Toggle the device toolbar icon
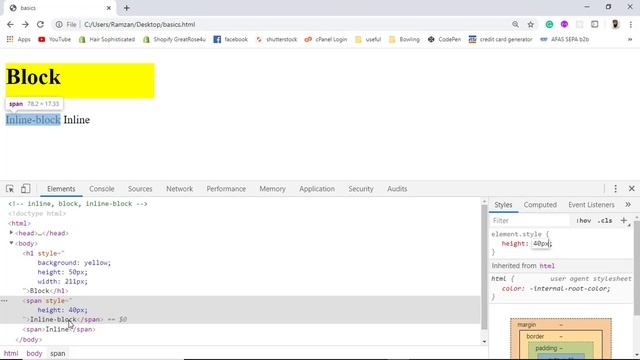The width and height of the screenshot is (640, 360). pyautogui.click(x=25, y=189)
